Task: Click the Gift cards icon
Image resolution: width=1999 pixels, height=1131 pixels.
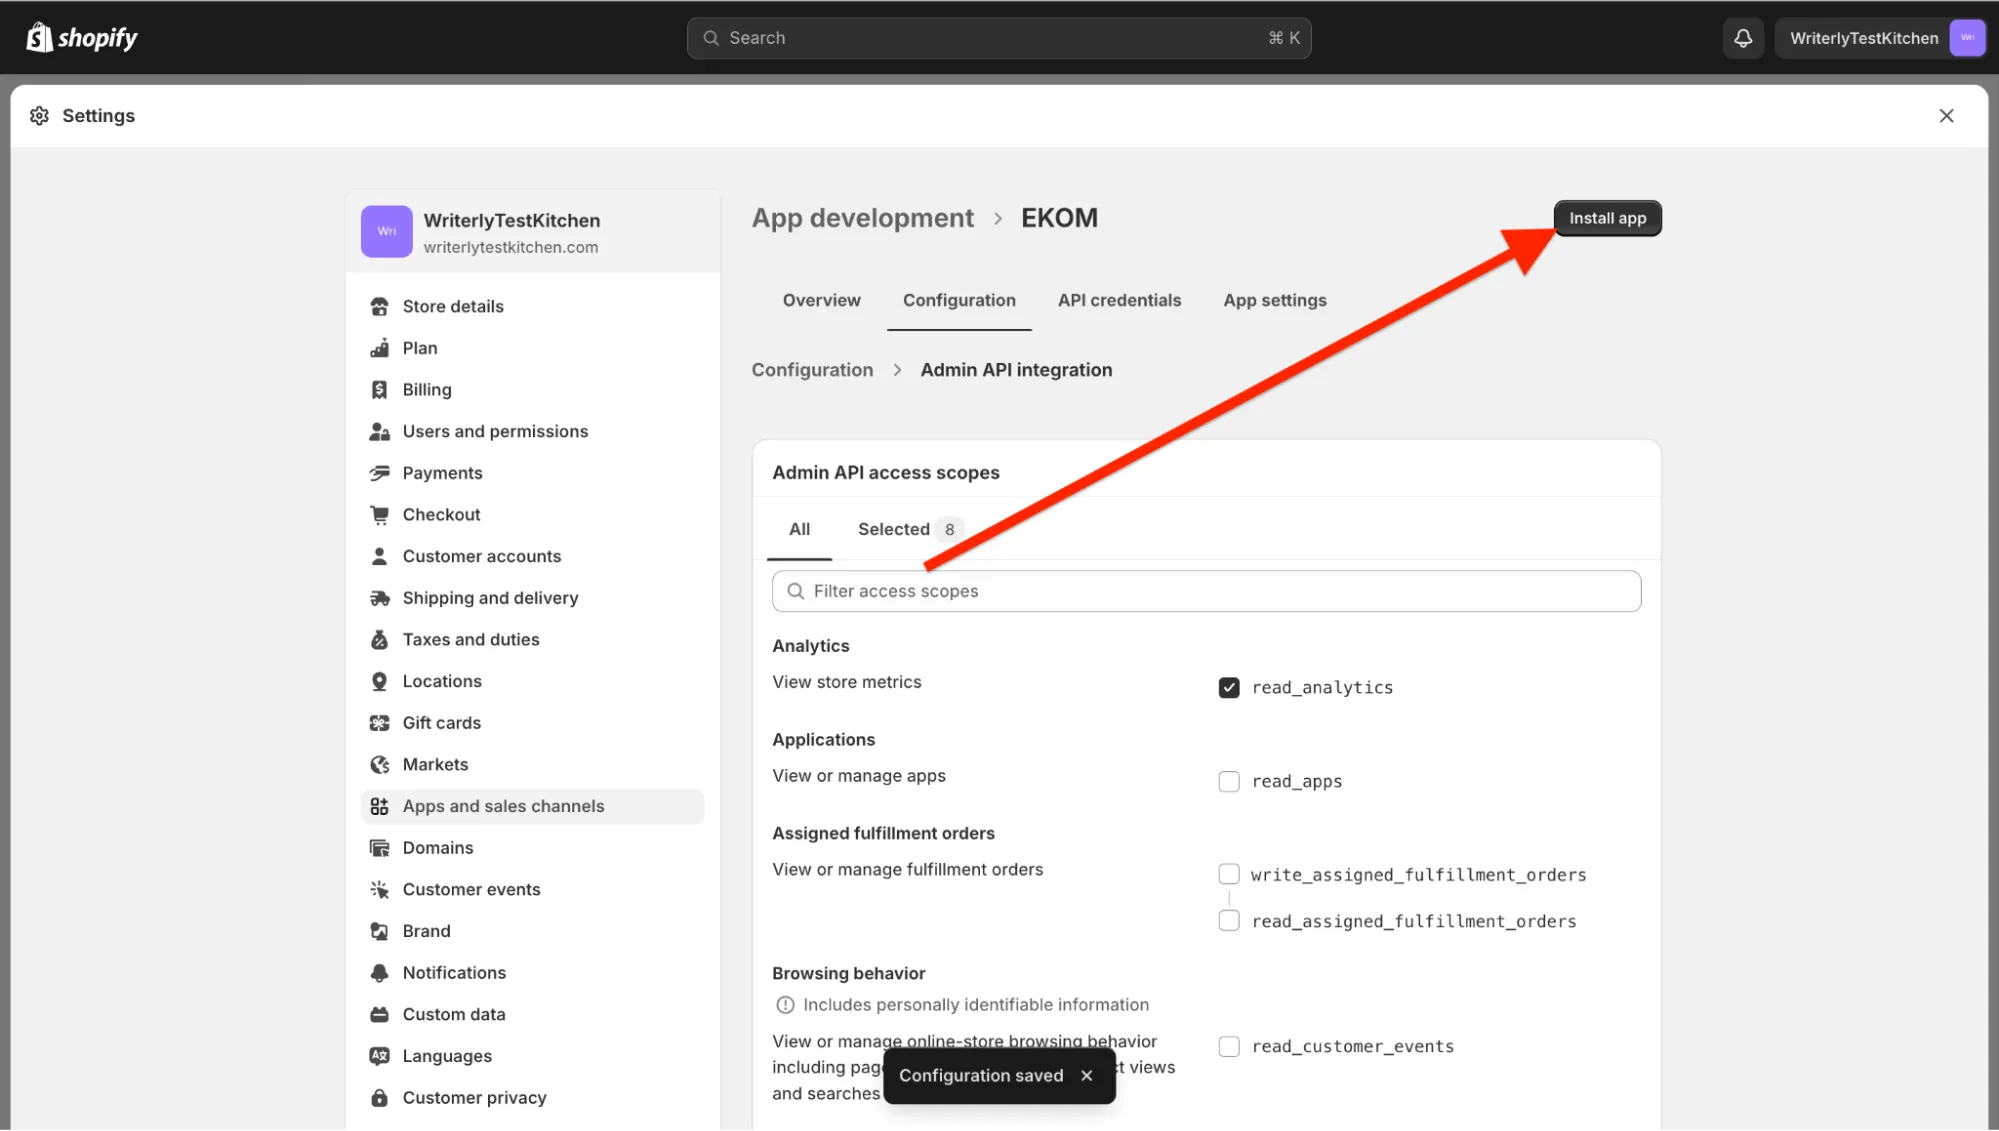Action: coord(379,723)
